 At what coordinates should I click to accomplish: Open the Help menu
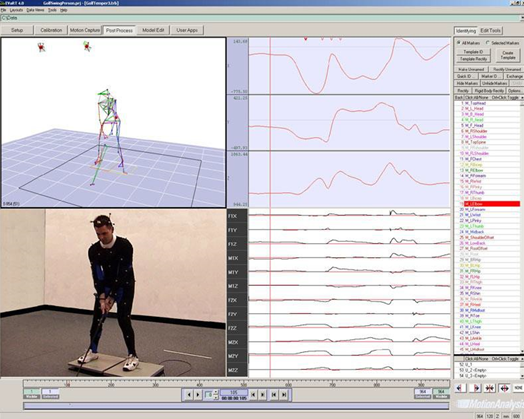pyautogui.click(x=63, y=10)
